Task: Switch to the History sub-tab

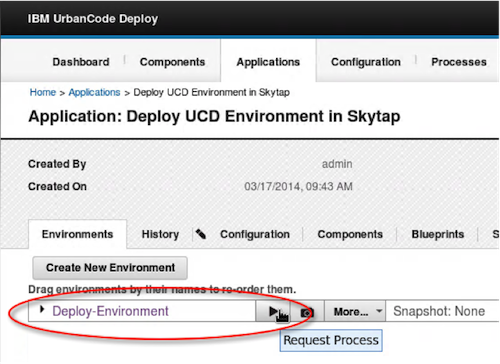Action: click(x=160, y=234)
